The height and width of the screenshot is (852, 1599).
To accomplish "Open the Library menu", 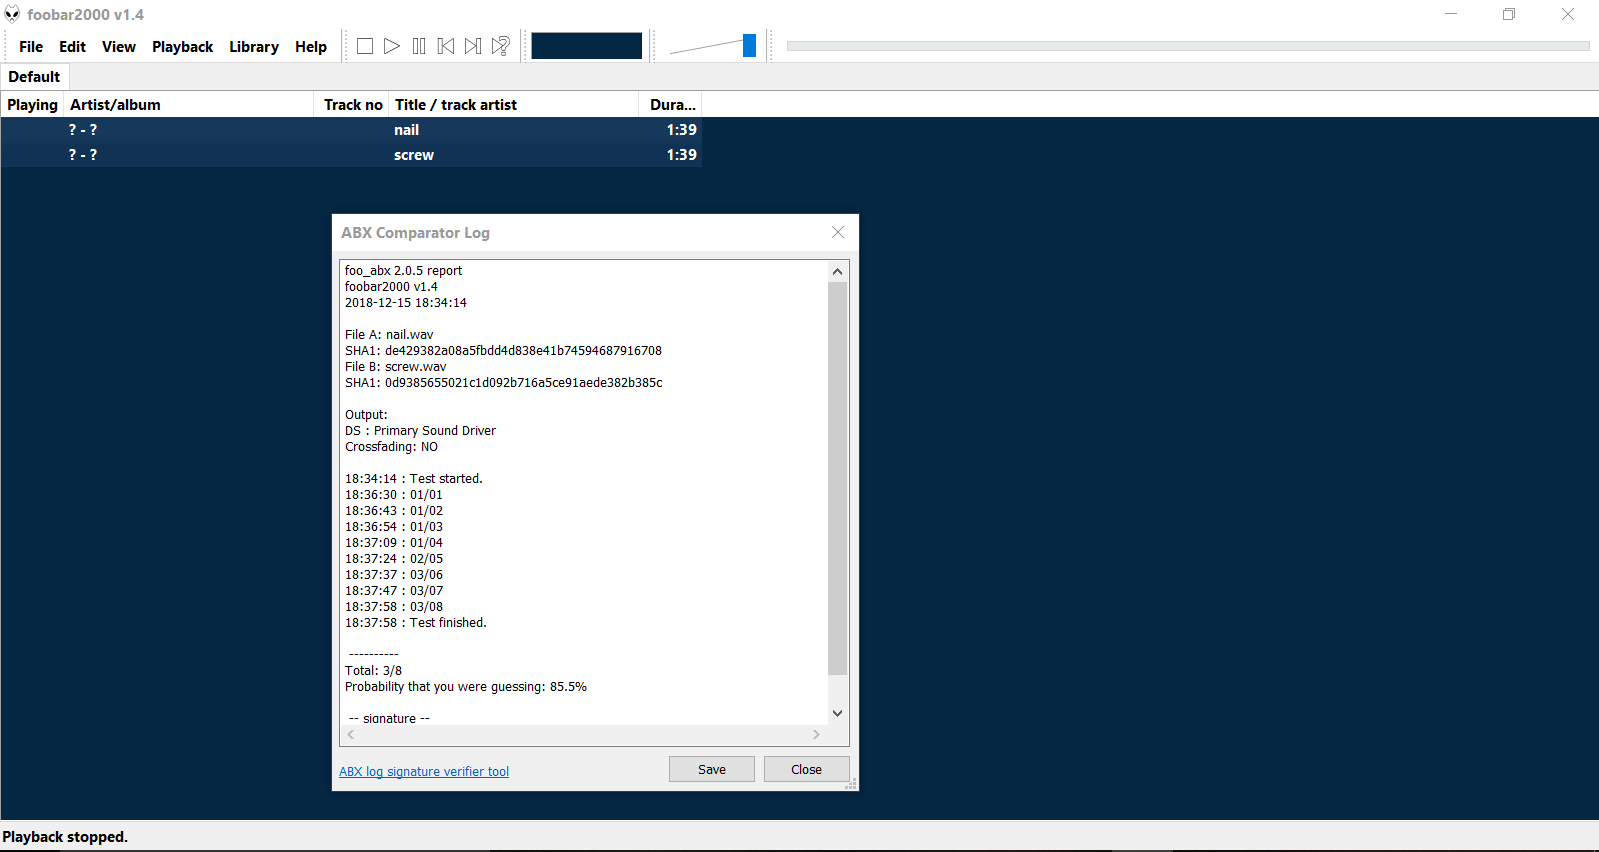I will tap(254, 47).
